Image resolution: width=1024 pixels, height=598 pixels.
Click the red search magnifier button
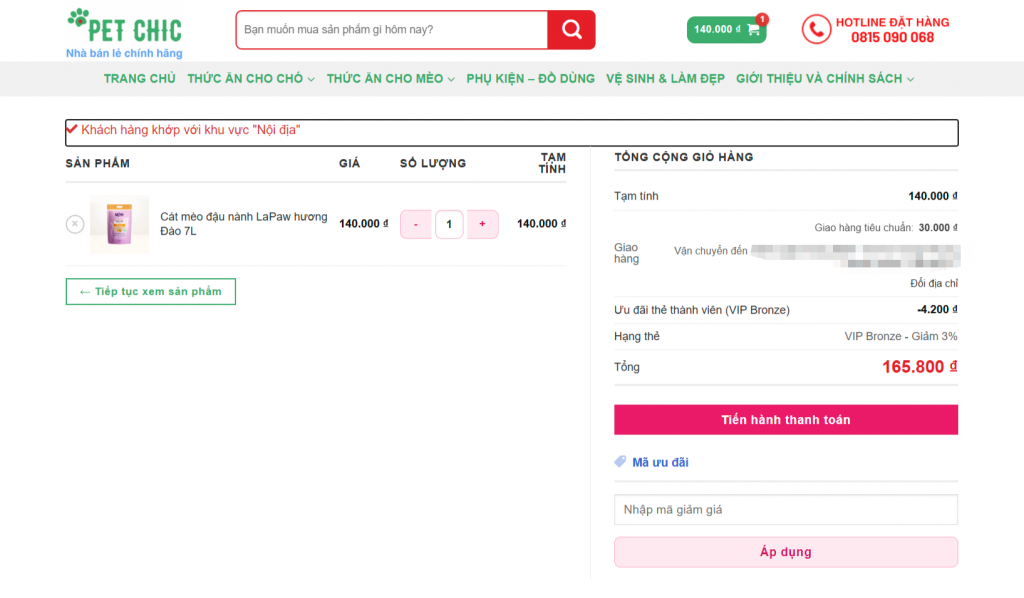(571, 29)
